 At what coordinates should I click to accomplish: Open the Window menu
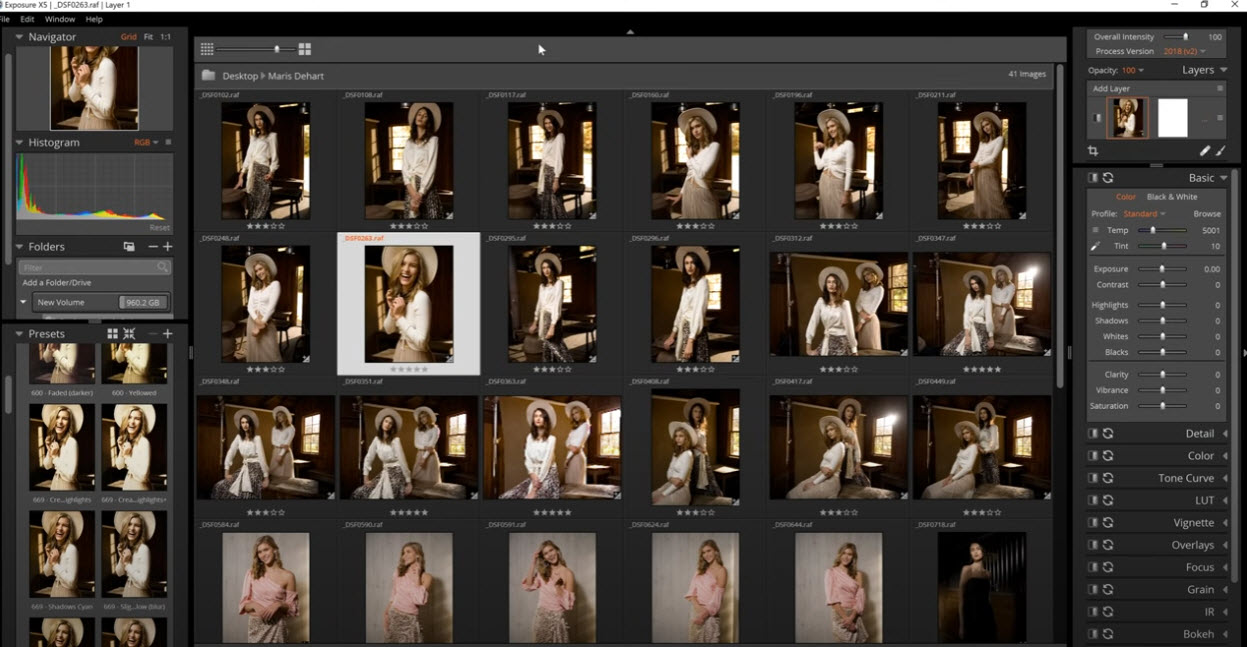[x=60, y=19]
